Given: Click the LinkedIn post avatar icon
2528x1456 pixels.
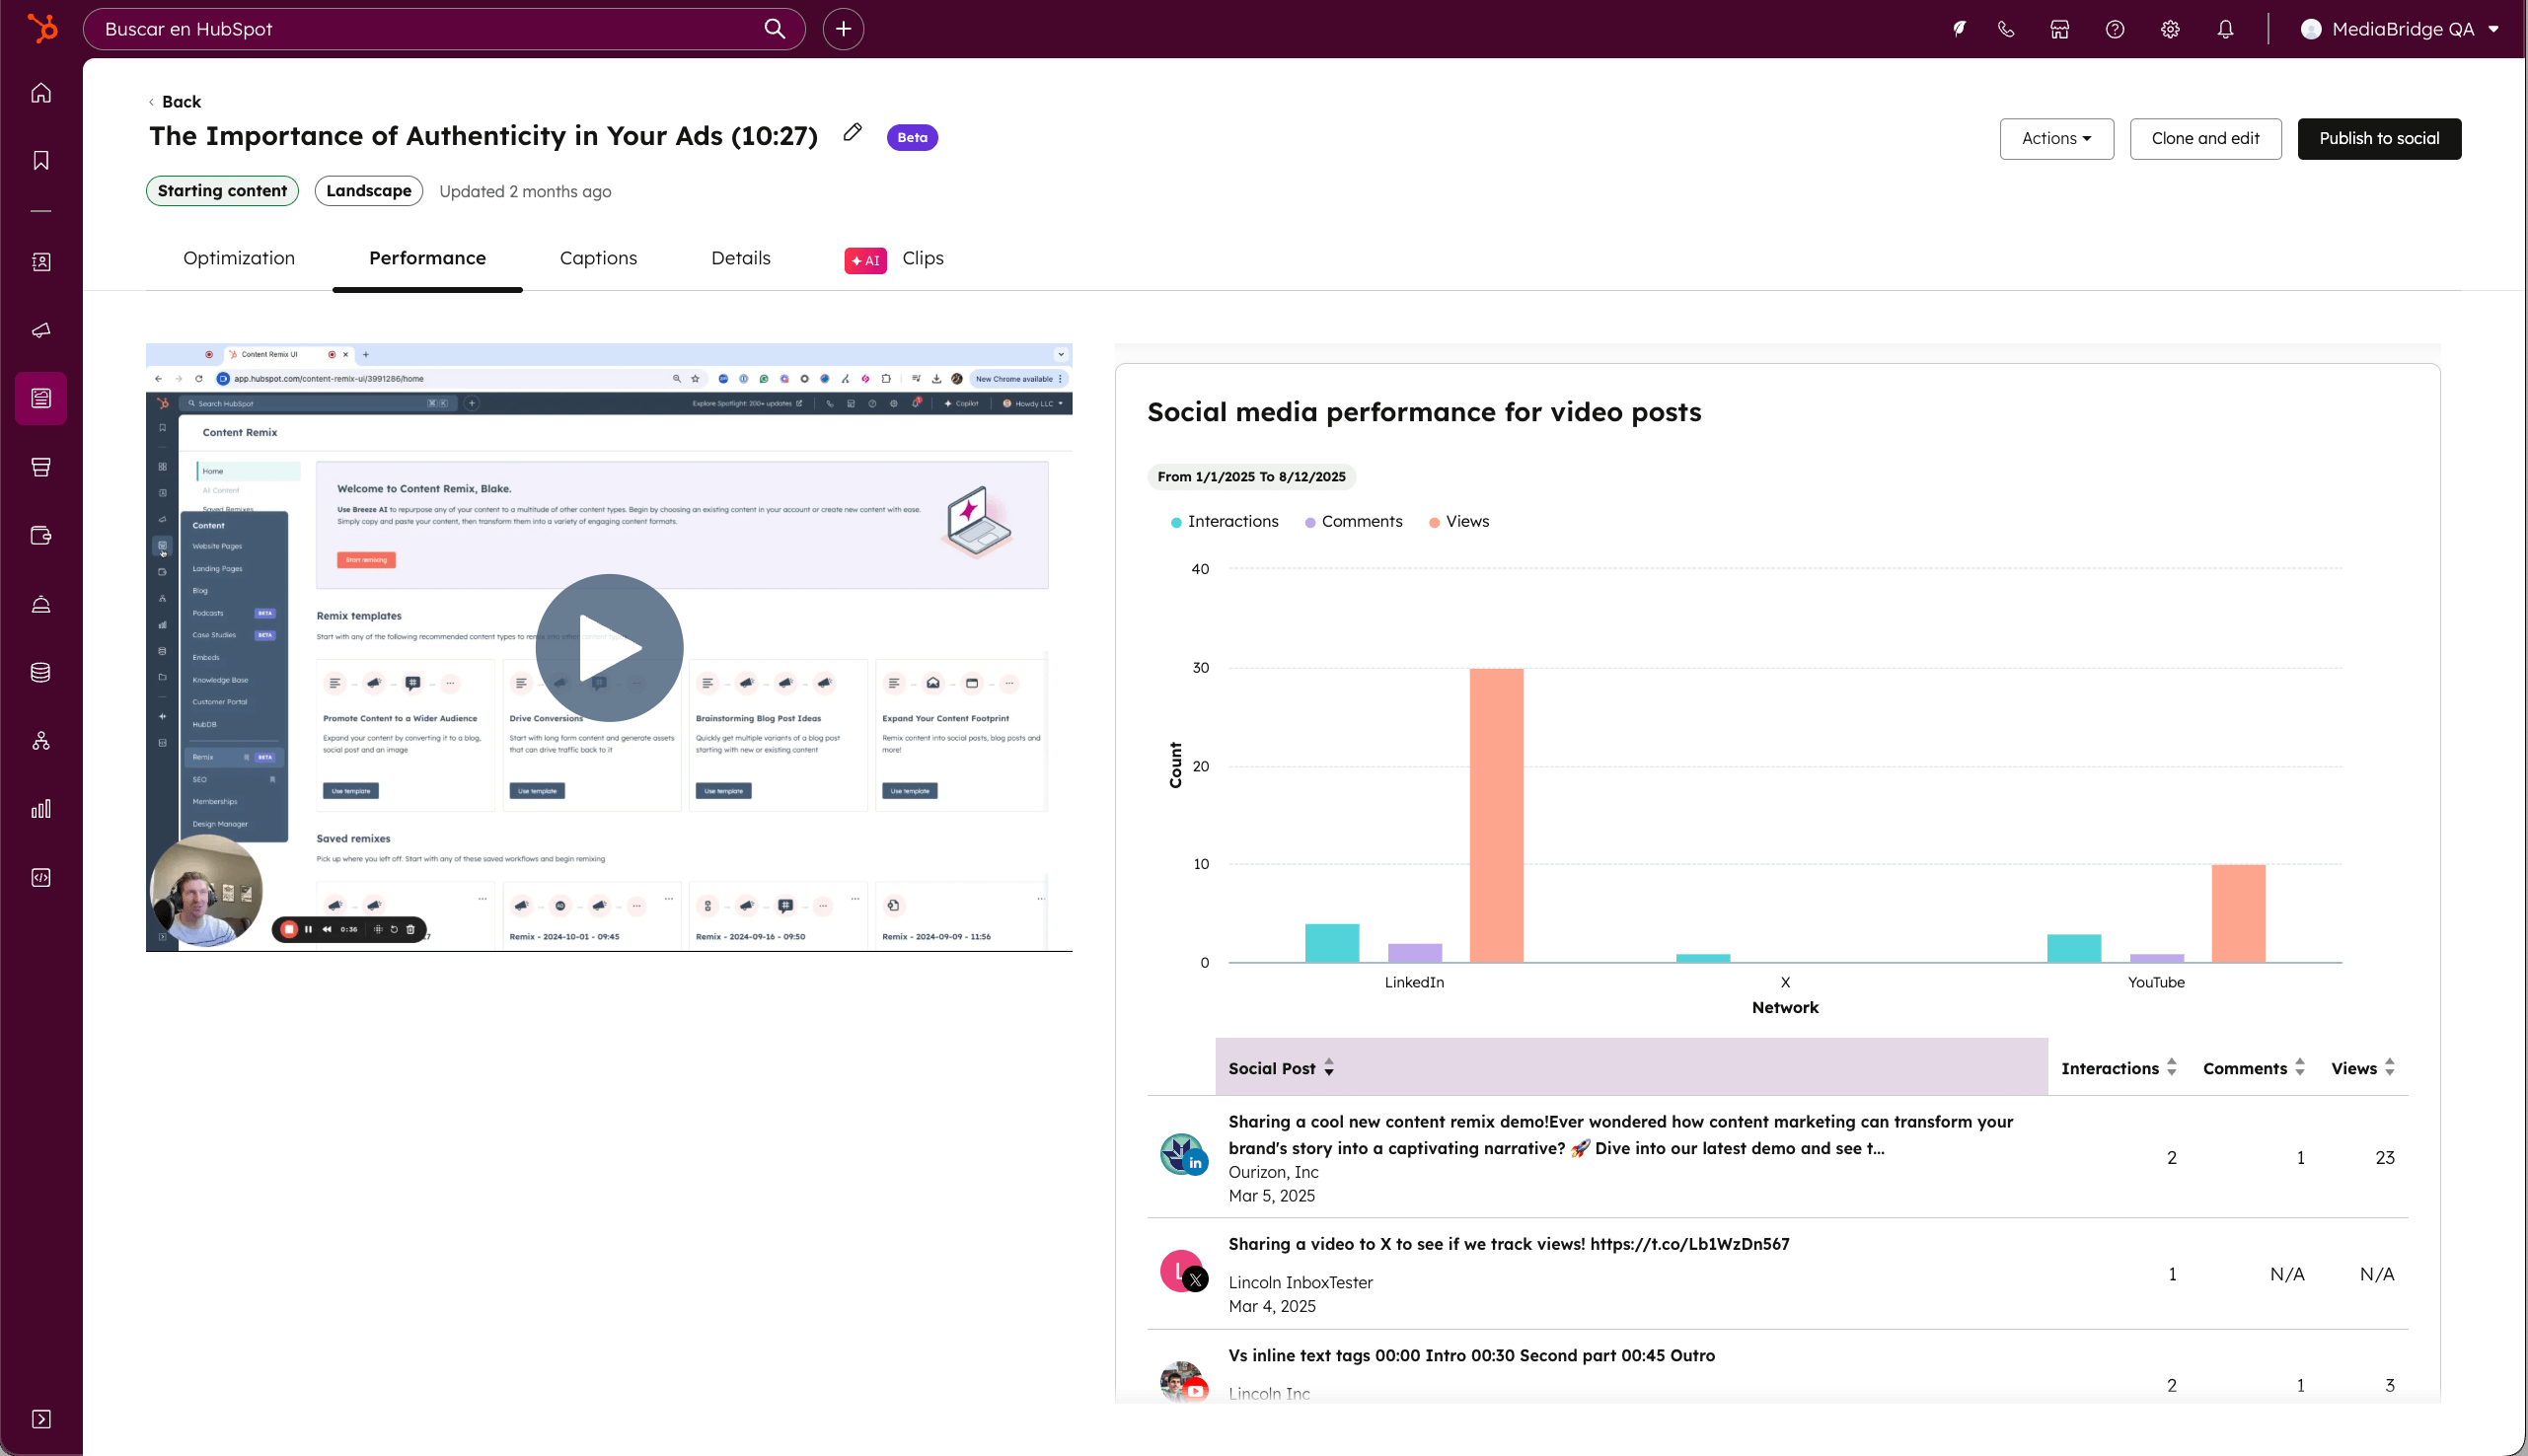Looking at the screenshot, I should [1183, 1155].
